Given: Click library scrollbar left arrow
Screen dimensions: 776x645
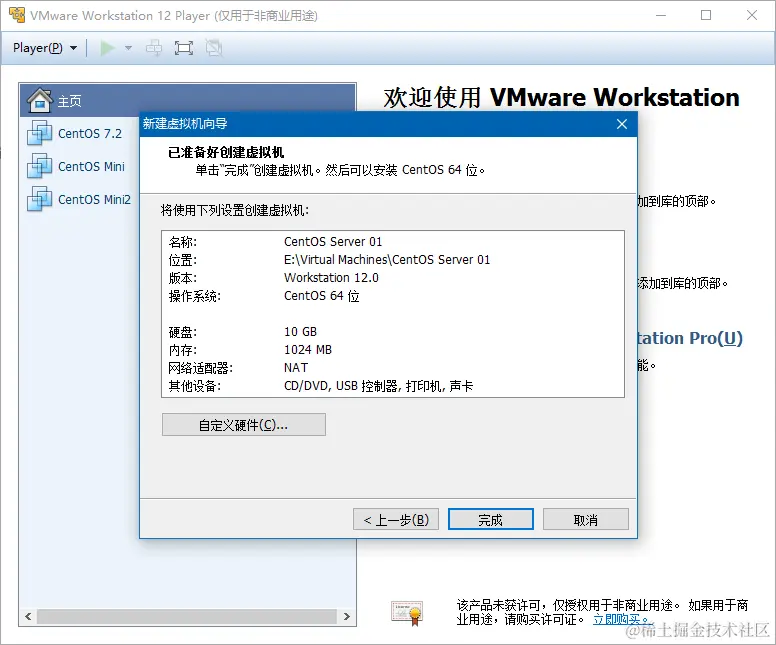Looking at the screenshot, I should 28,616.
